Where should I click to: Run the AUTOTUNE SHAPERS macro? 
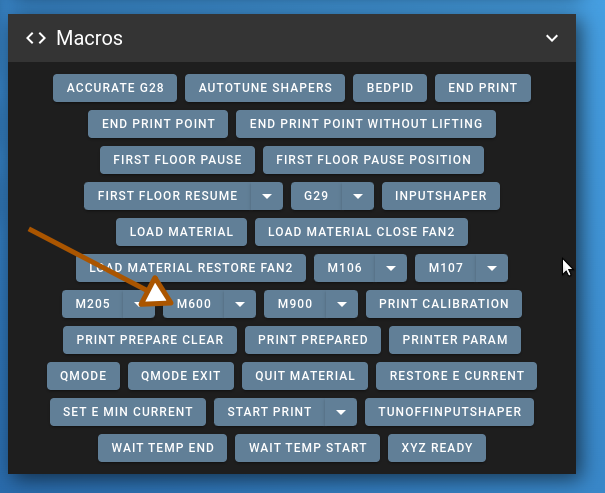pyautogui.click(x=265, y=88)
